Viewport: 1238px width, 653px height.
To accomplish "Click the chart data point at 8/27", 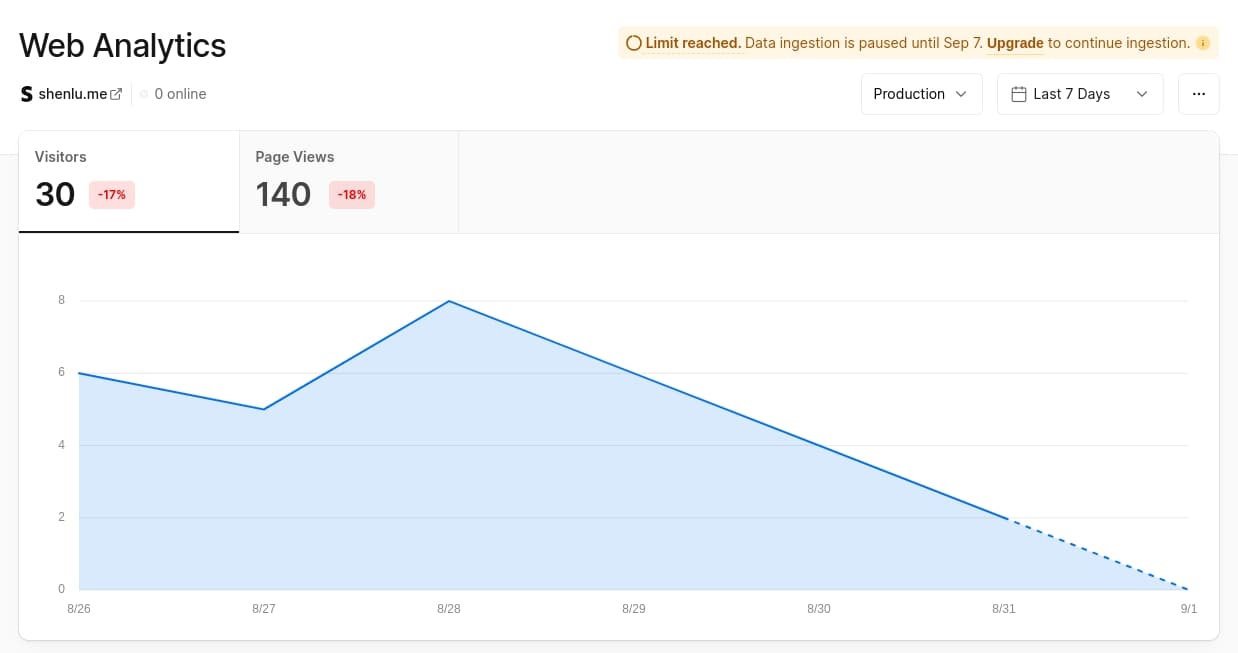I will [264, 409].
